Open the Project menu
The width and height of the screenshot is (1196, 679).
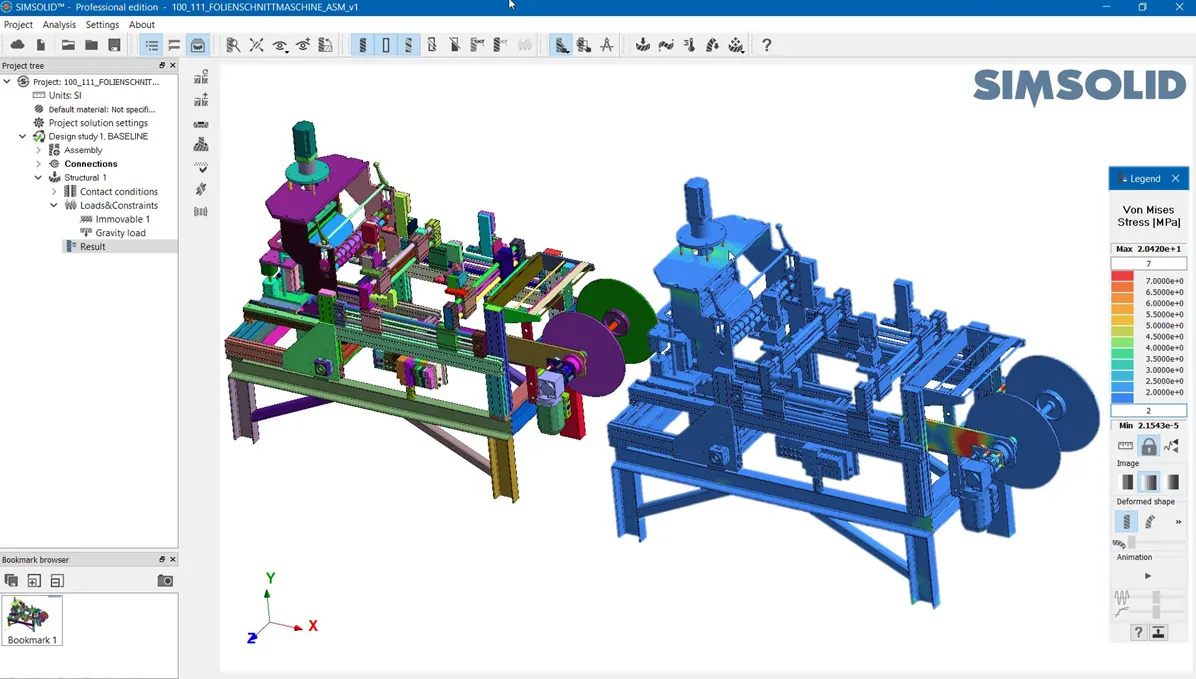coord(18,24)
